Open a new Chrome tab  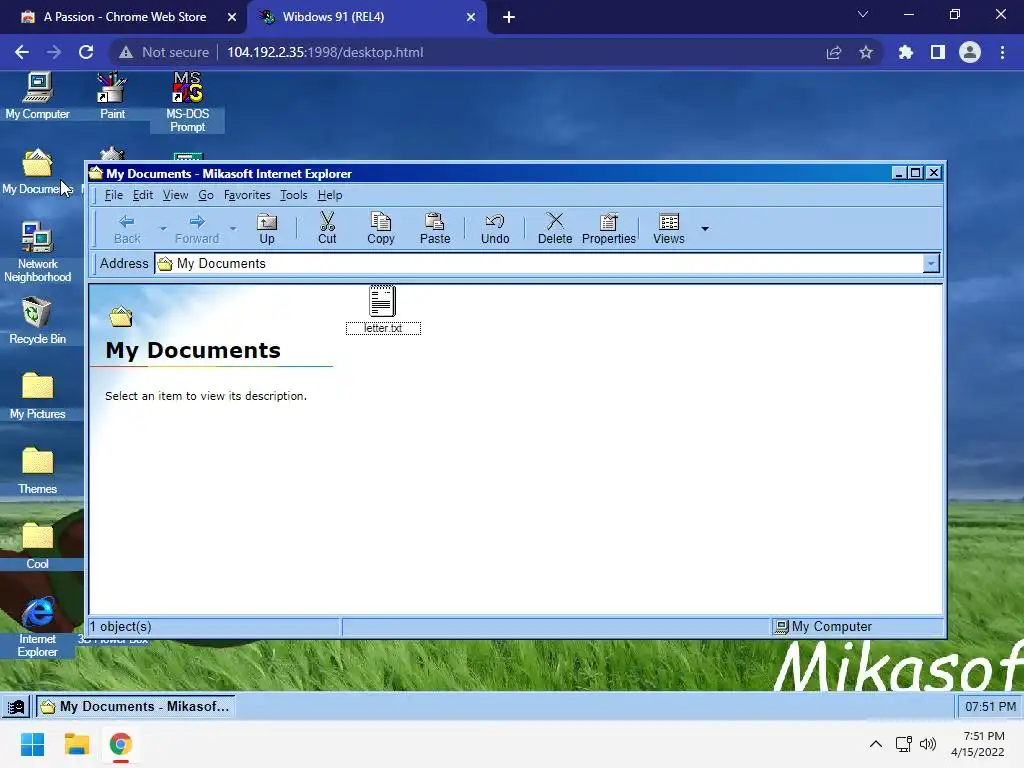coord(509,17)
